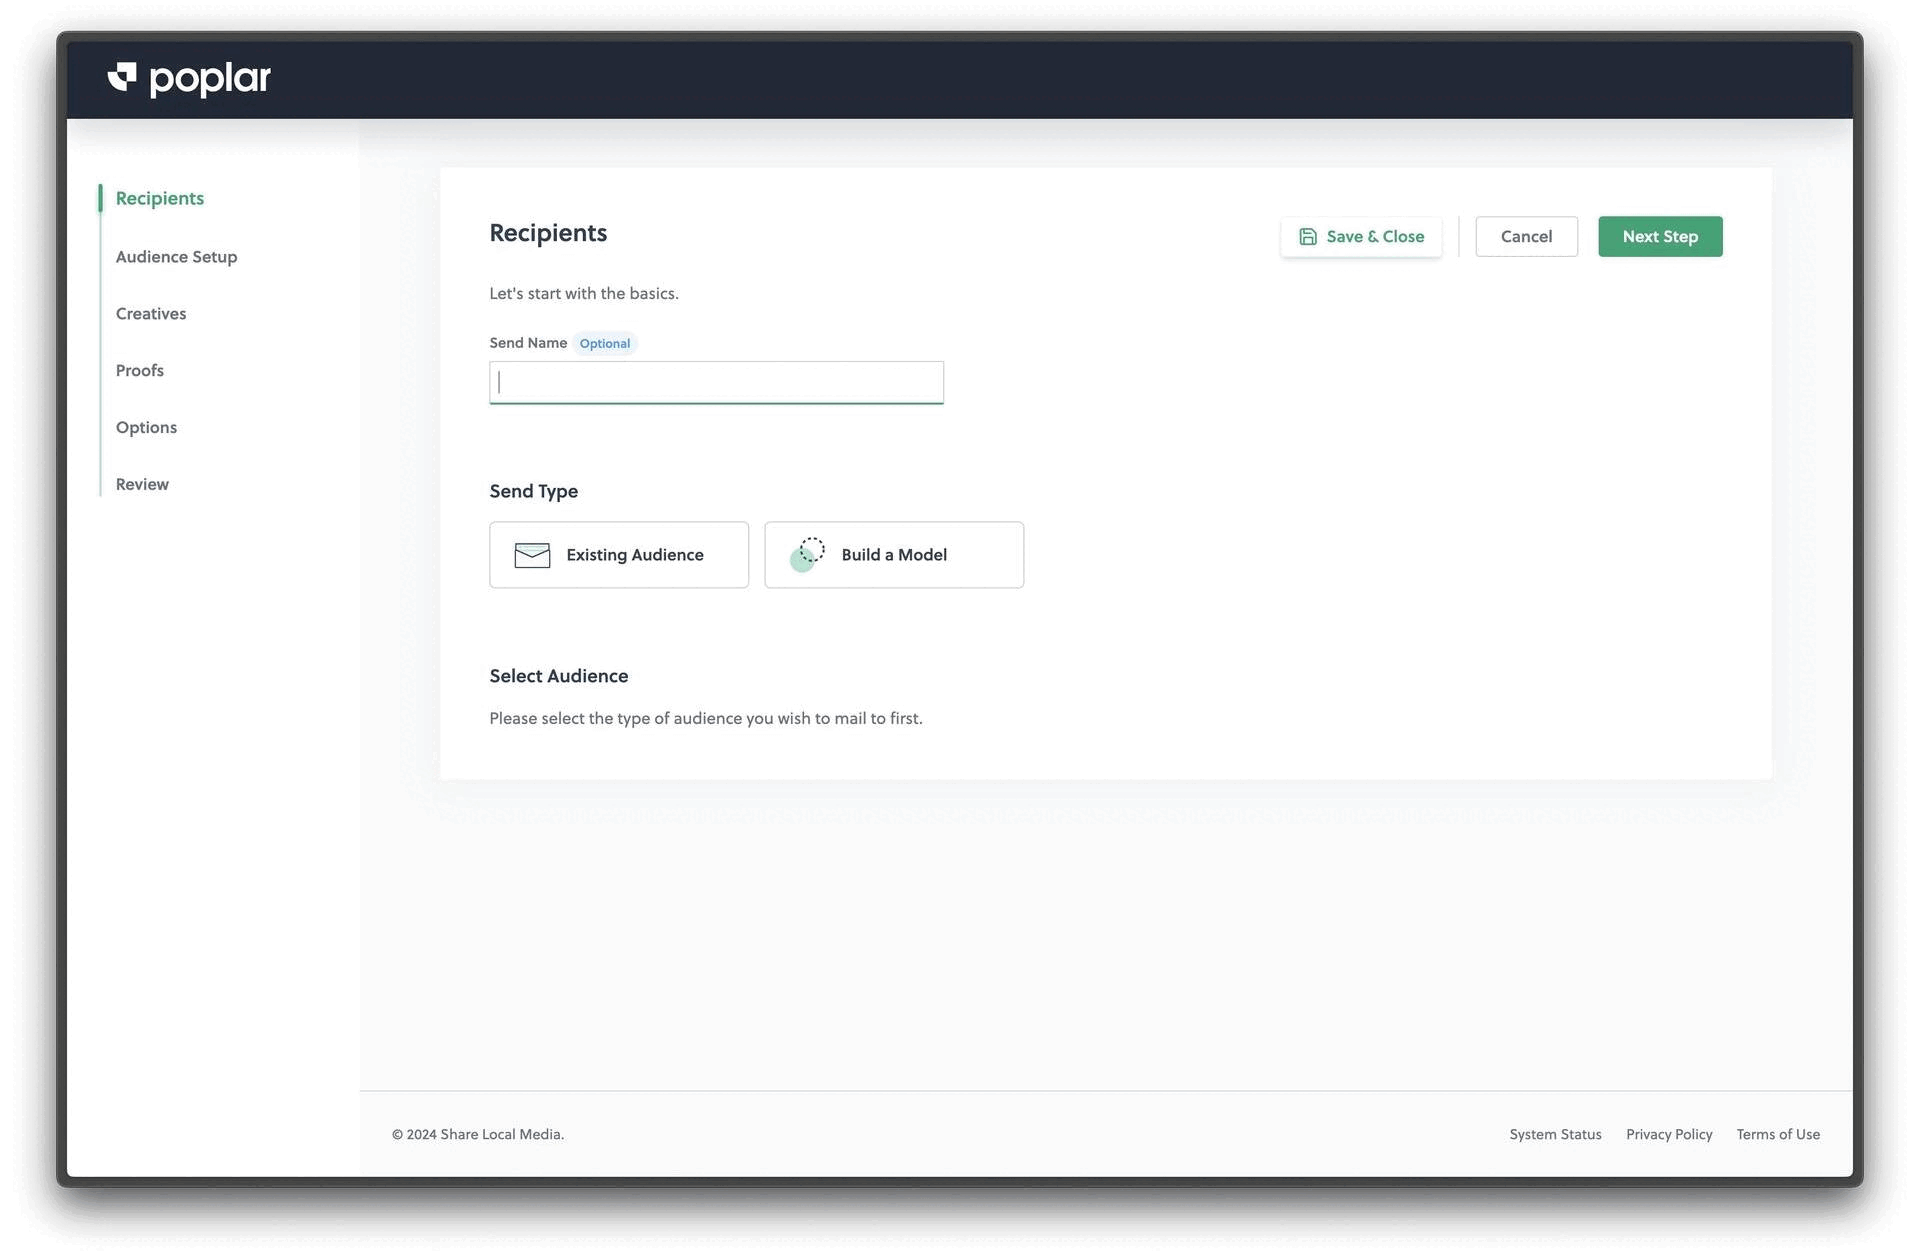Click the Save & Close button
This screenshot has width=1920, height=1254.
pyautogui.click(x=1361, y=237)
